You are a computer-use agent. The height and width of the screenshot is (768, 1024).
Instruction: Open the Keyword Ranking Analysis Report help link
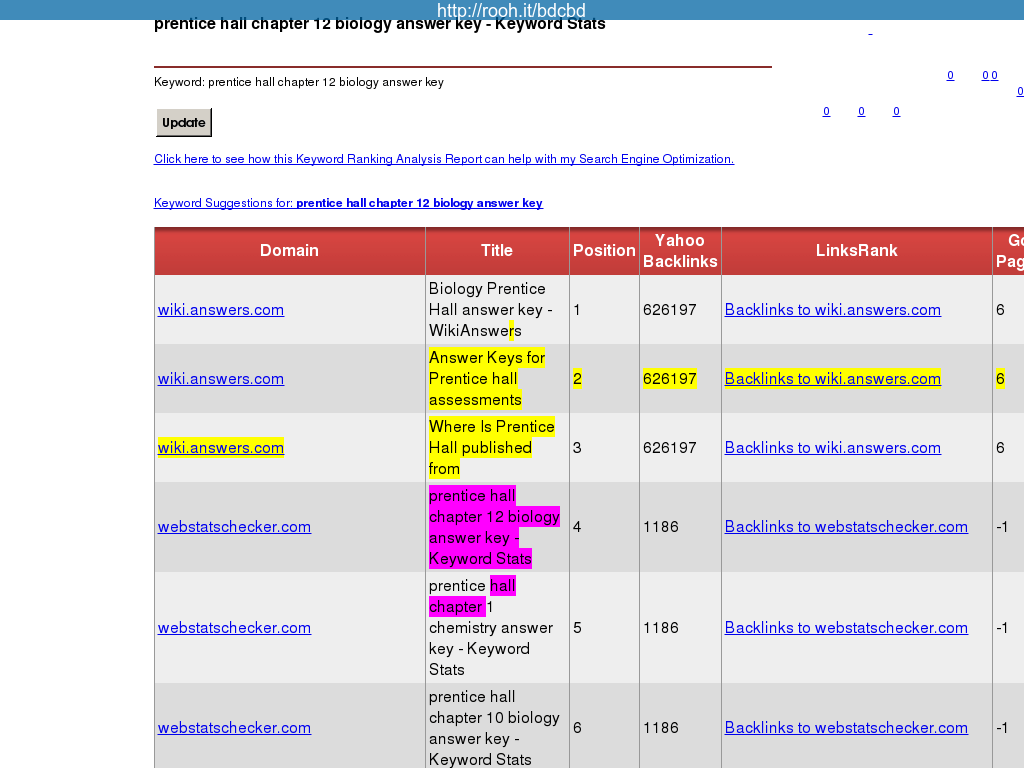click(x=443, y=159)
